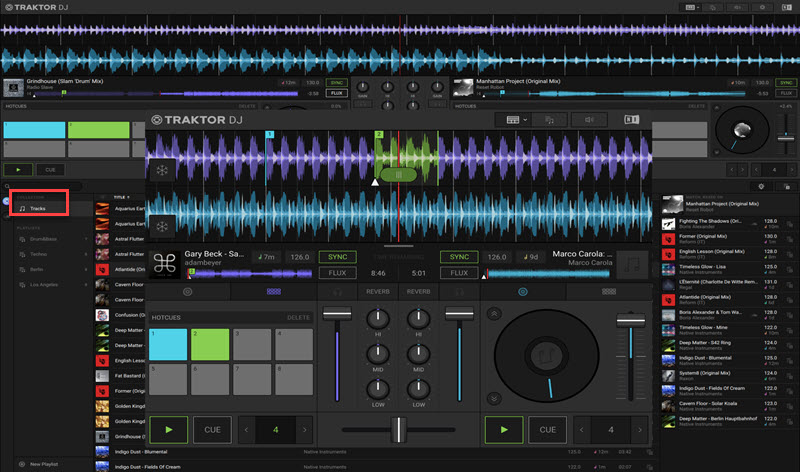The image size is (800, 472).
Task: Click the Gary Beck track cover art
Action: click(164, 264)
